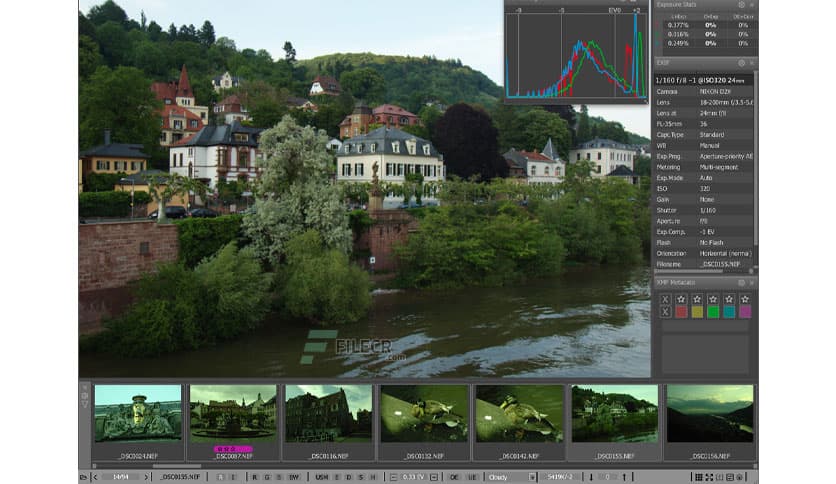Toggle UE underexposure indication

tap(472, 477)
